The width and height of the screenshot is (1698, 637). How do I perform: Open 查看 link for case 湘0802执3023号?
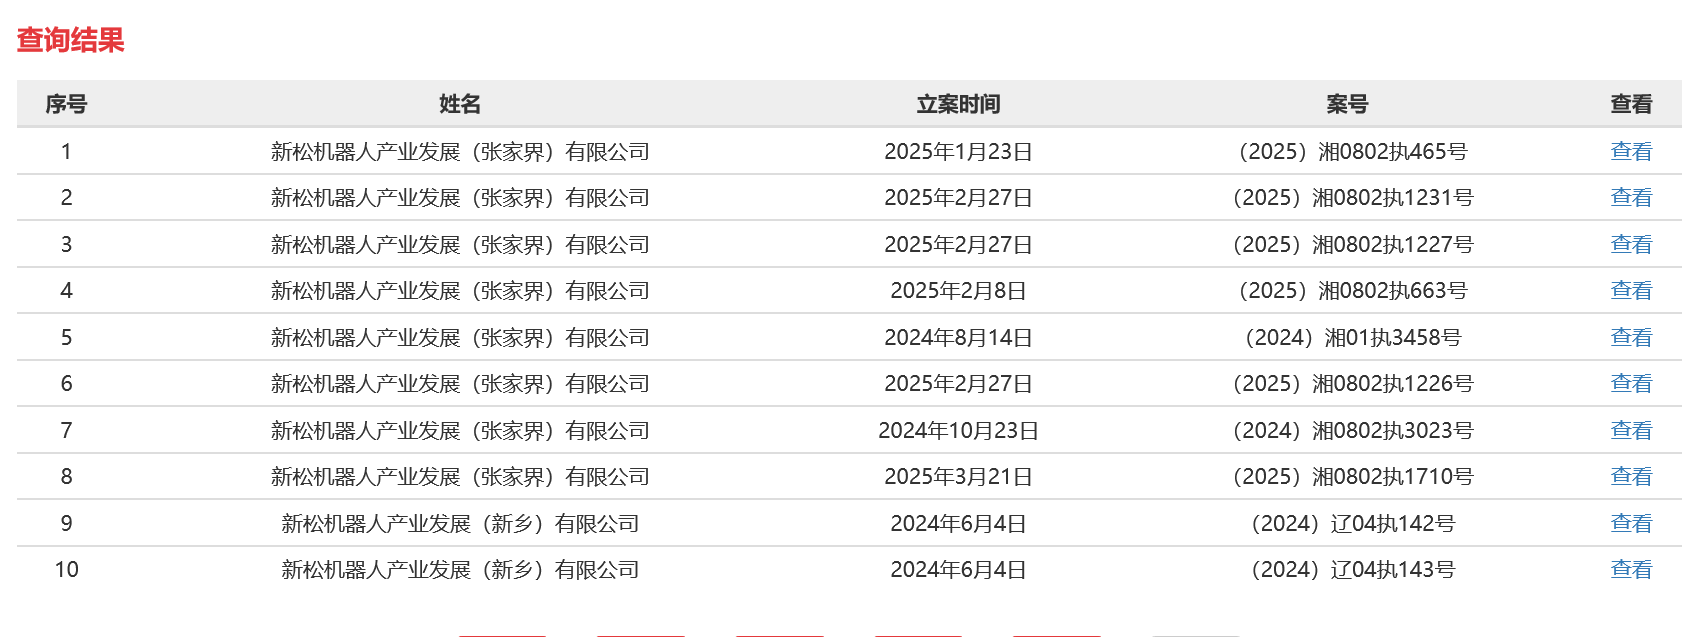tap(1631, 430)
